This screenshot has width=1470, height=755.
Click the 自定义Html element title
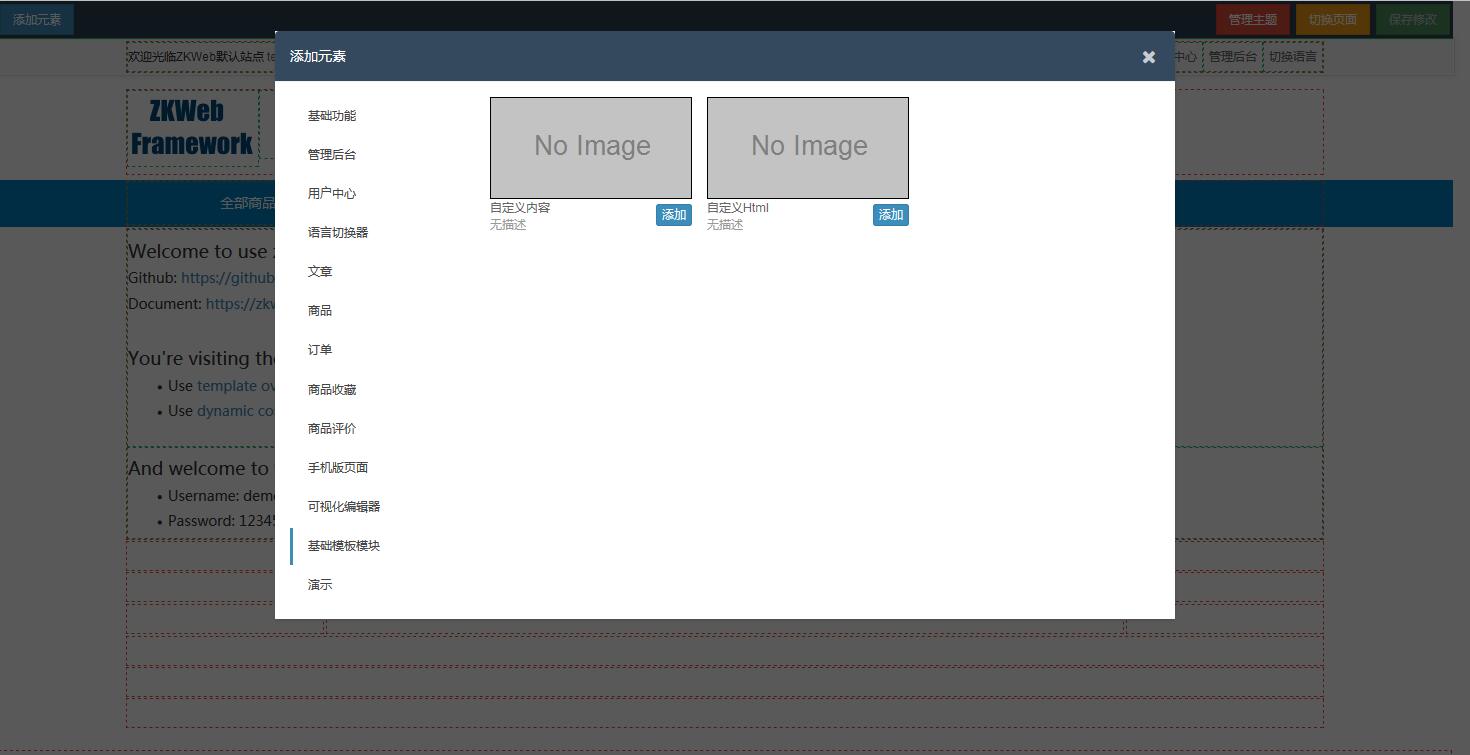738,208
